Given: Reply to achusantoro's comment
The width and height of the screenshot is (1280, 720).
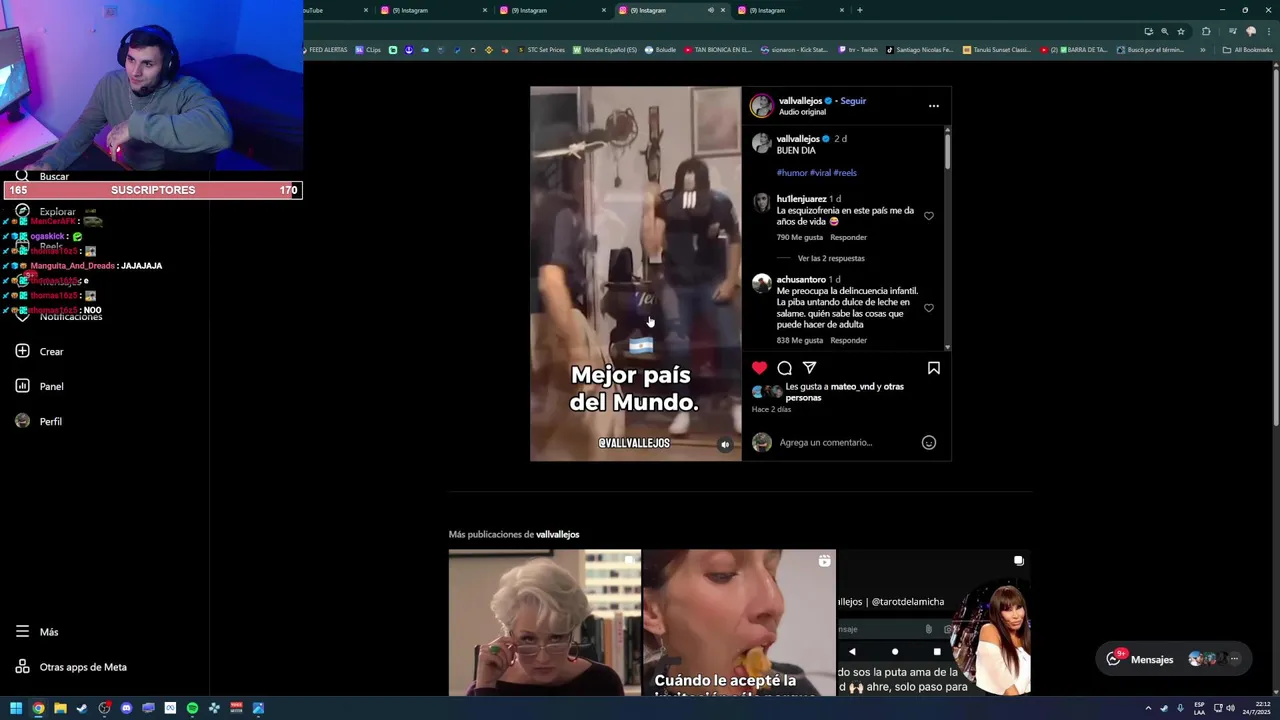Looking at the screenshot, I should [848, 340].
